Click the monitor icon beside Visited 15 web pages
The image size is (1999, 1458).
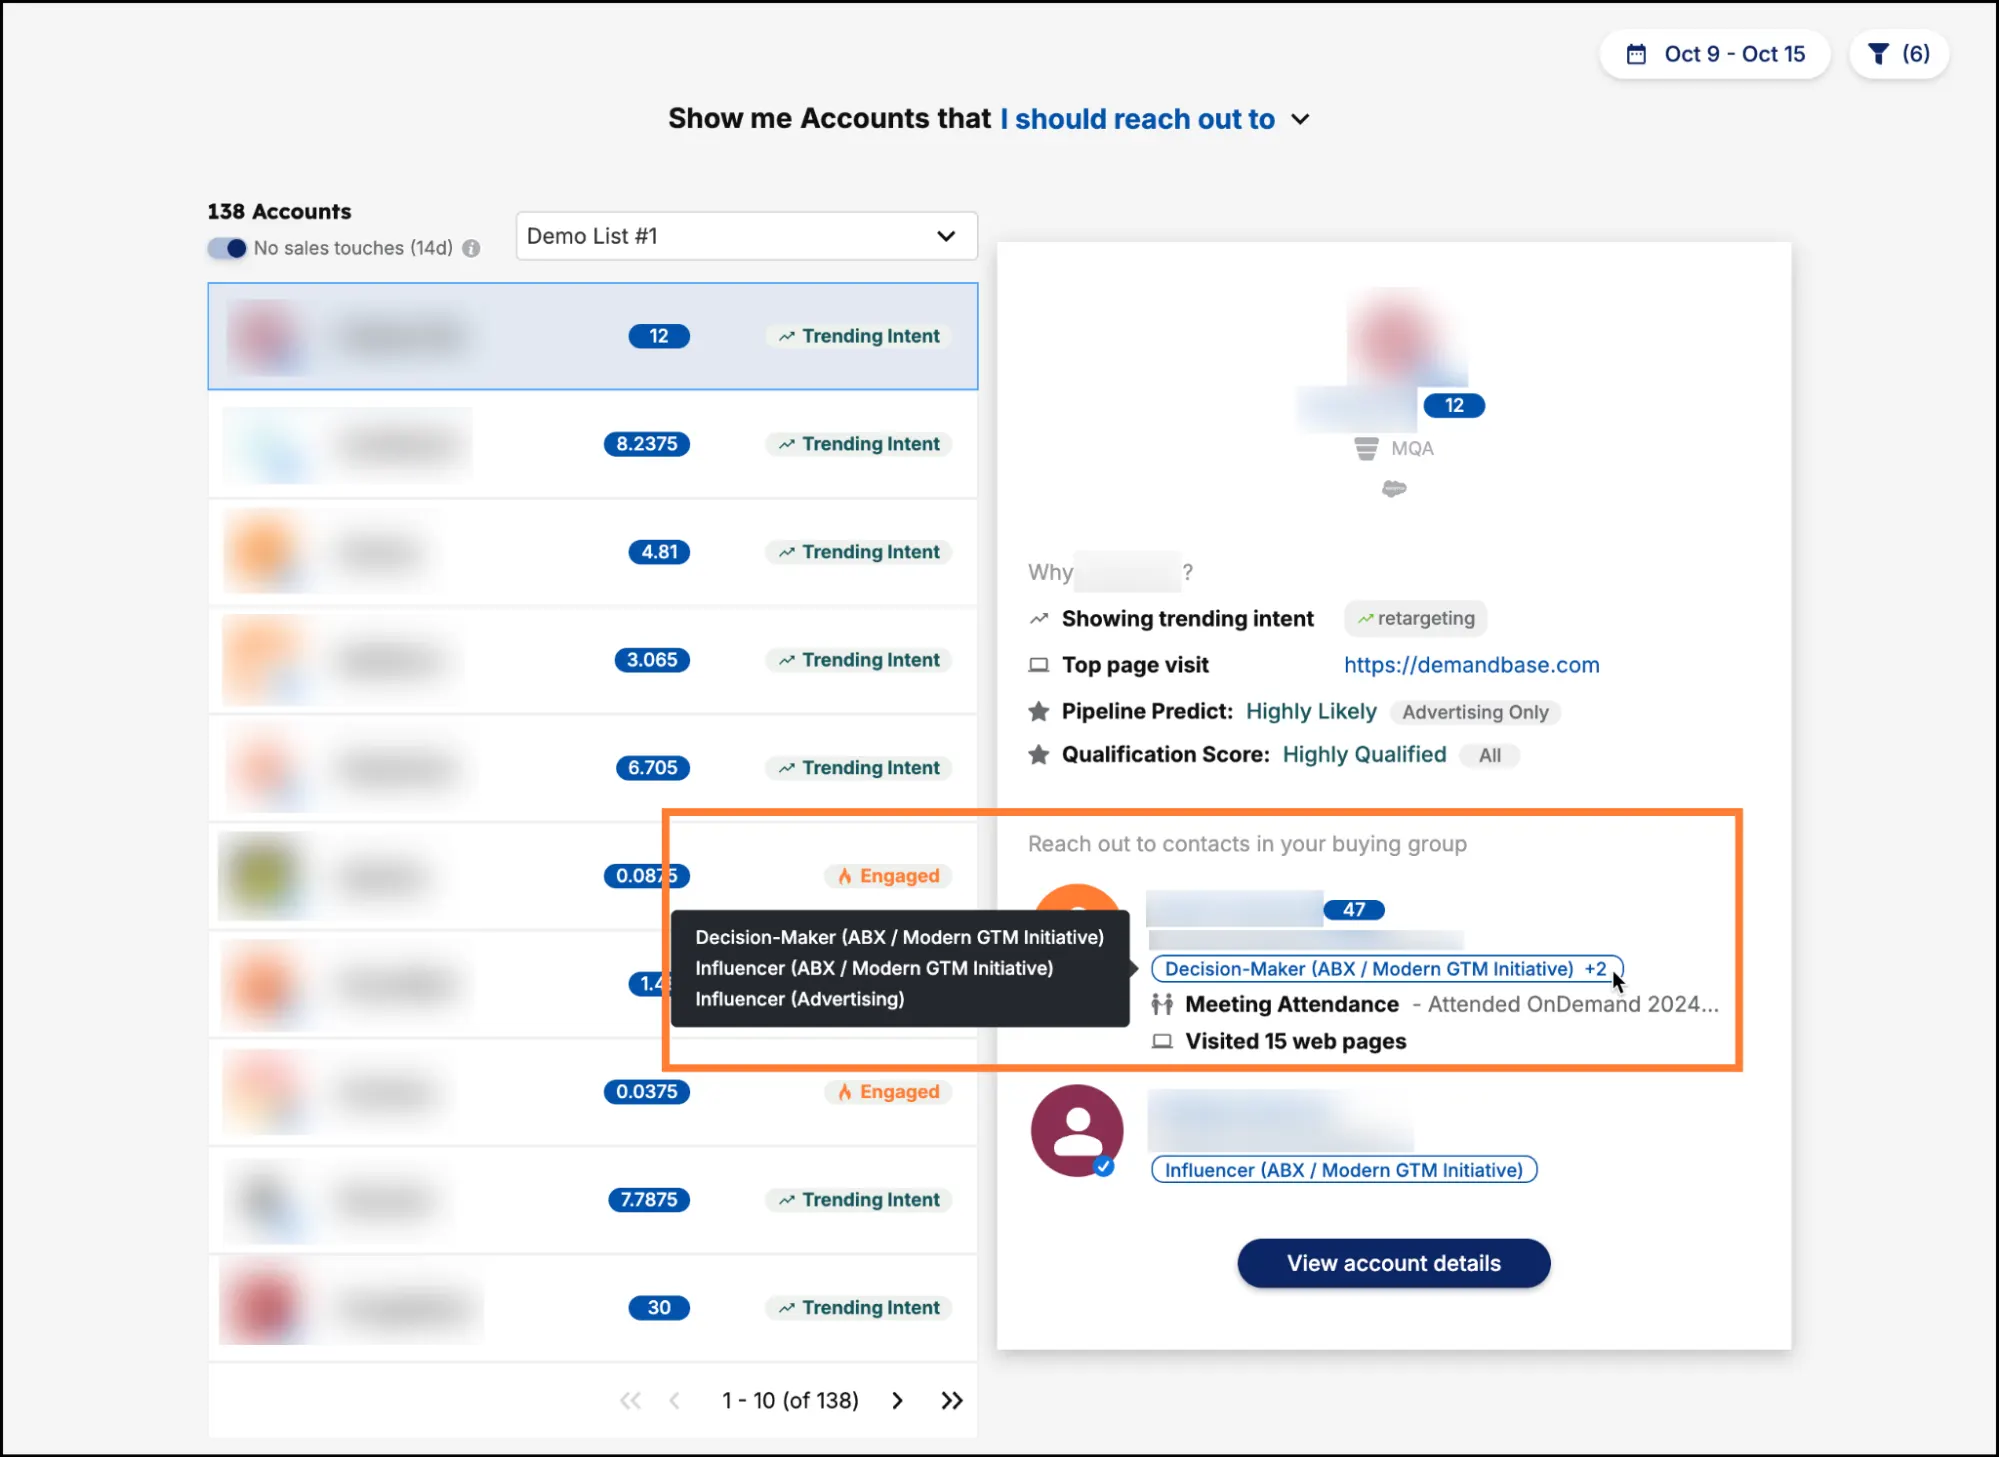(1161, 1041)
